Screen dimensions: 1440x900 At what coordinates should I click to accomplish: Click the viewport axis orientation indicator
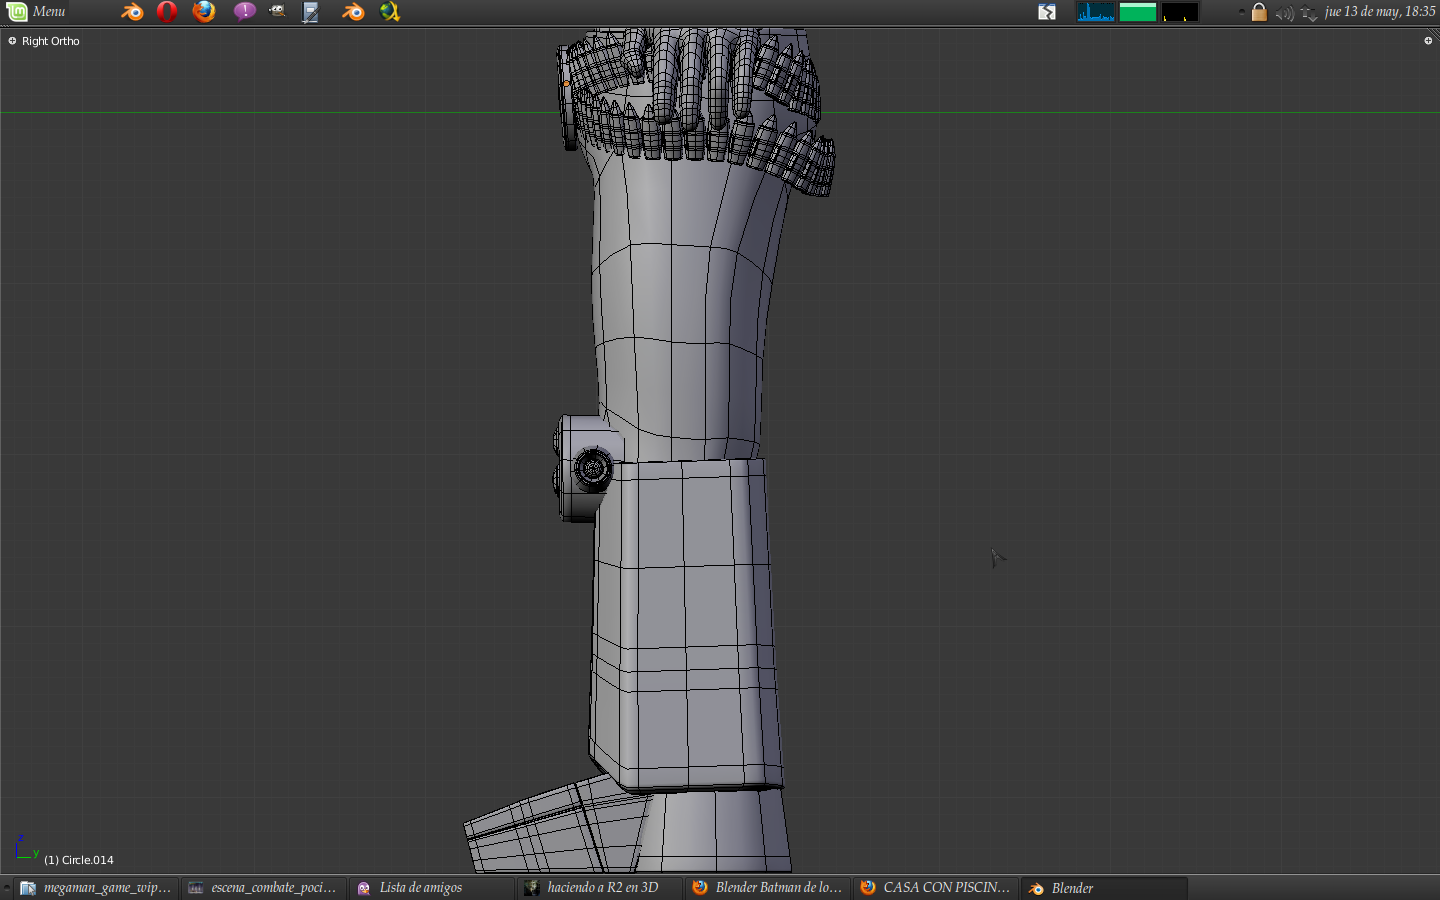(26, 848)
